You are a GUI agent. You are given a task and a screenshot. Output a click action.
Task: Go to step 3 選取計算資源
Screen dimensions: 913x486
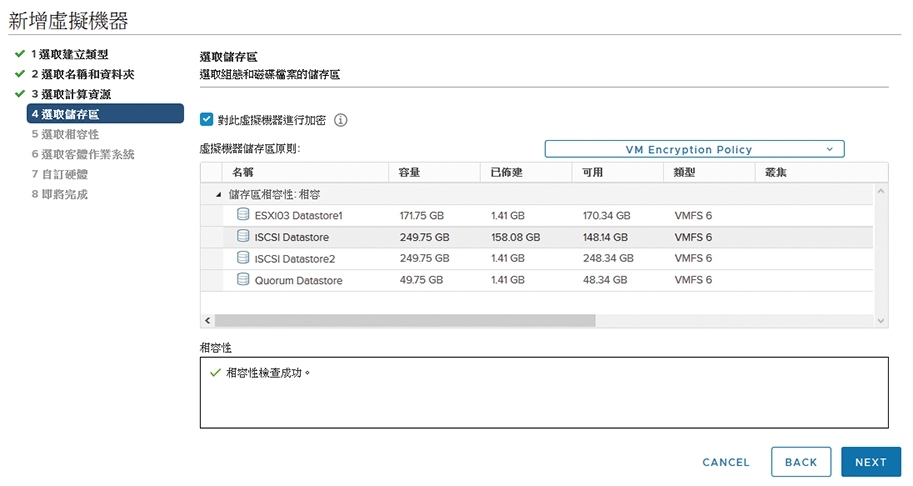(76, 94)
